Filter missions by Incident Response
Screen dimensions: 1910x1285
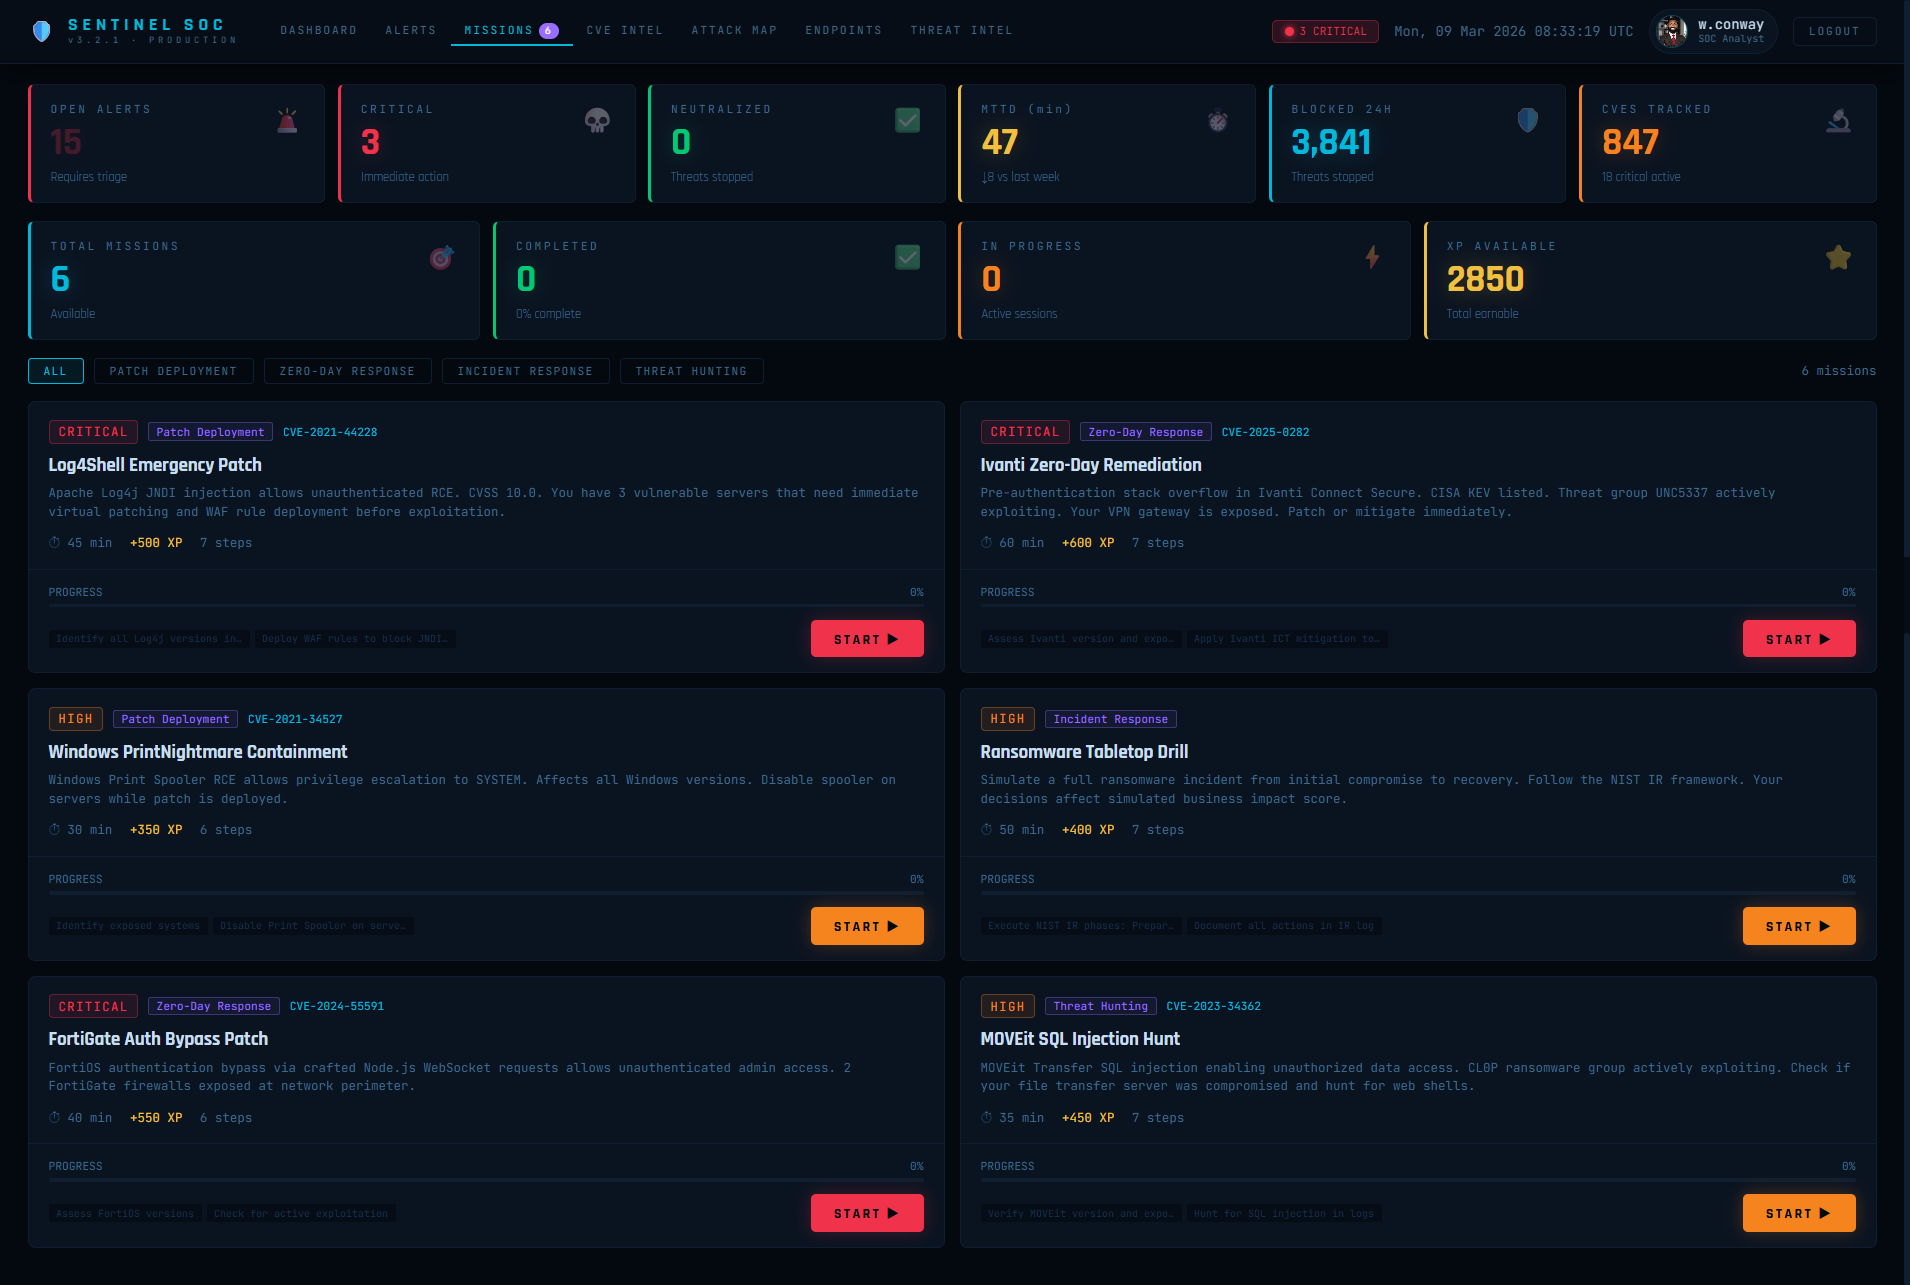click(525, 371)
